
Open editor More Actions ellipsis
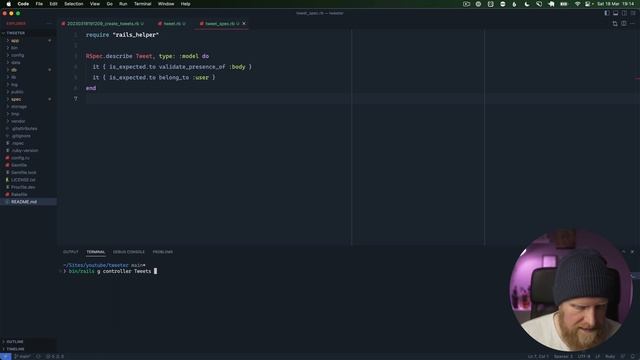pyautogui.click(x=632, y=24)
